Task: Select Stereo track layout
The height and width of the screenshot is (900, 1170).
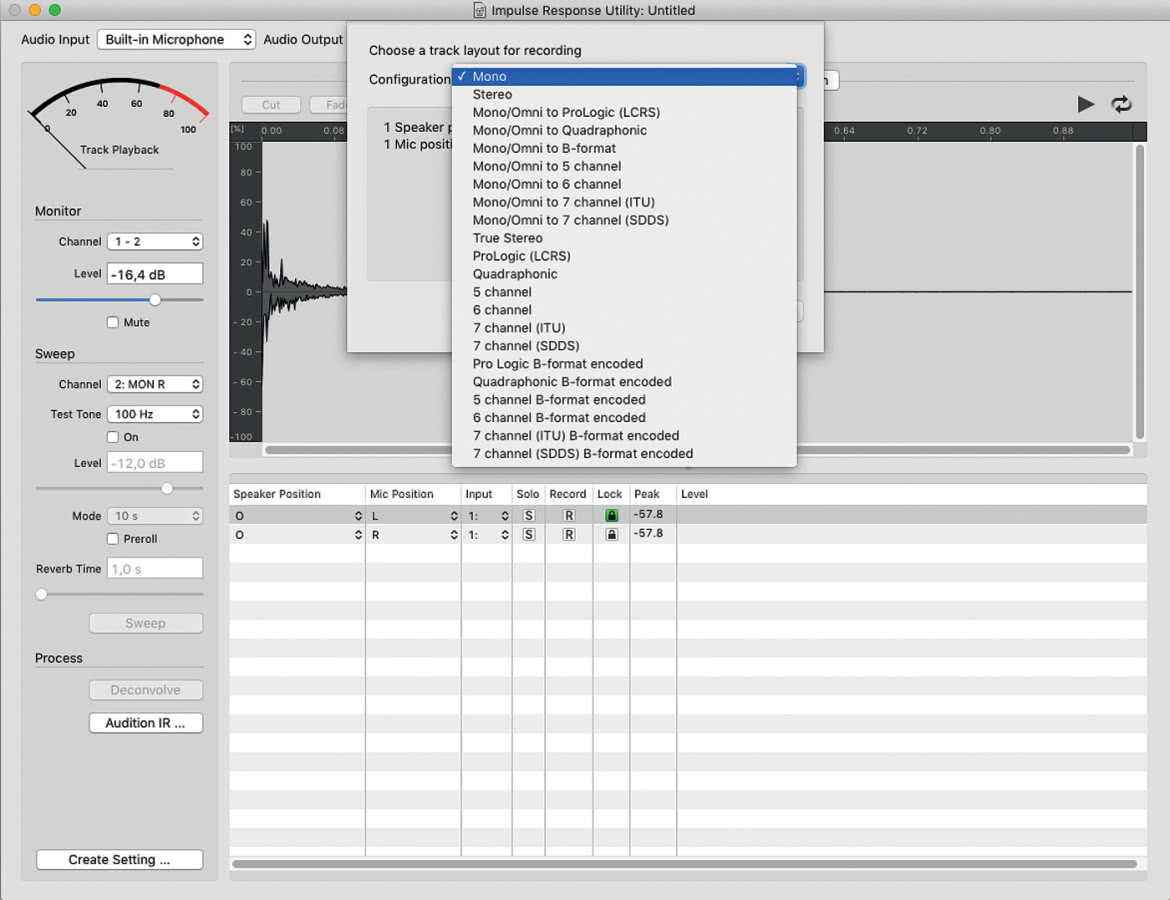Action: [624, 95]
